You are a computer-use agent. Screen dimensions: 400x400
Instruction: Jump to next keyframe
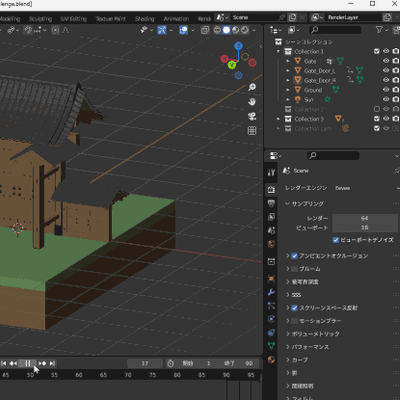tap(43, 363)
